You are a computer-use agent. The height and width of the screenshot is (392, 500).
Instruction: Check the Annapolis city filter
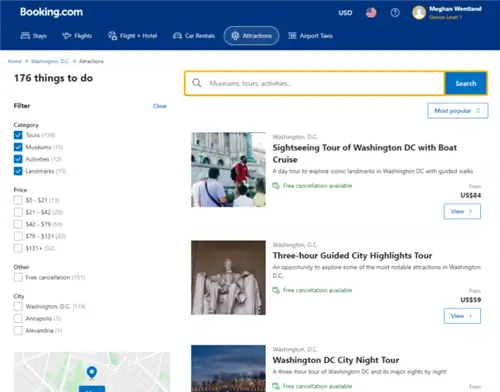[18, 318]
